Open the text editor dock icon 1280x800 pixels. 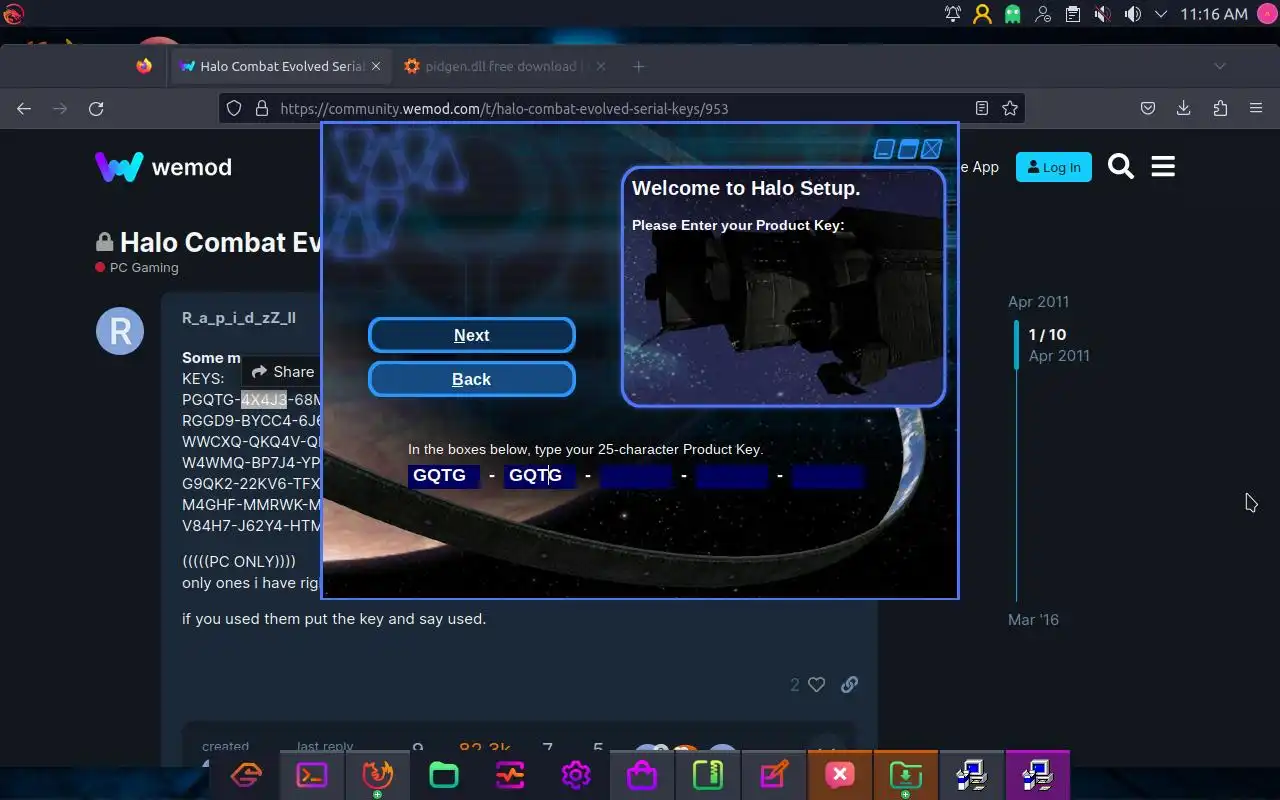pyautogui.click(x=774, y=775)
